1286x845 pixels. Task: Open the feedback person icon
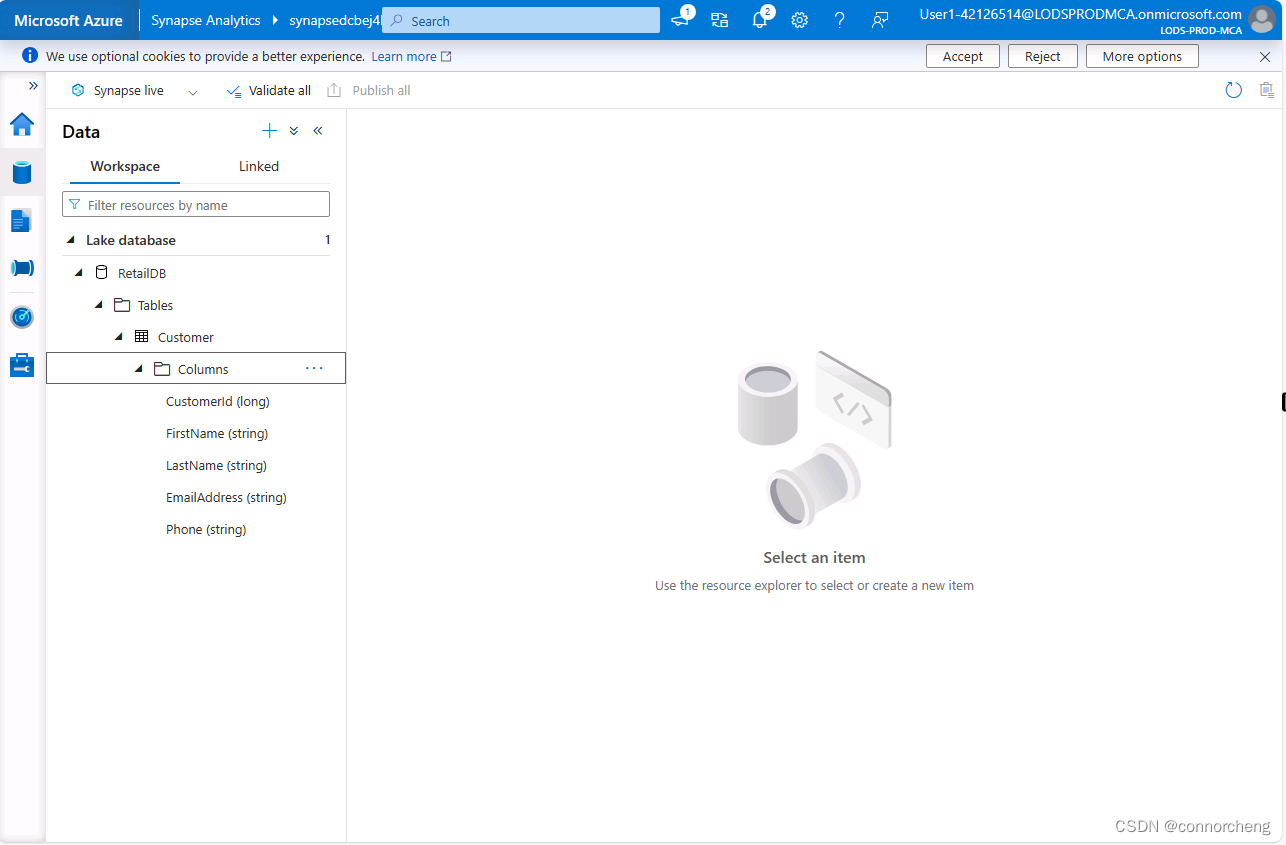point(880,20)
